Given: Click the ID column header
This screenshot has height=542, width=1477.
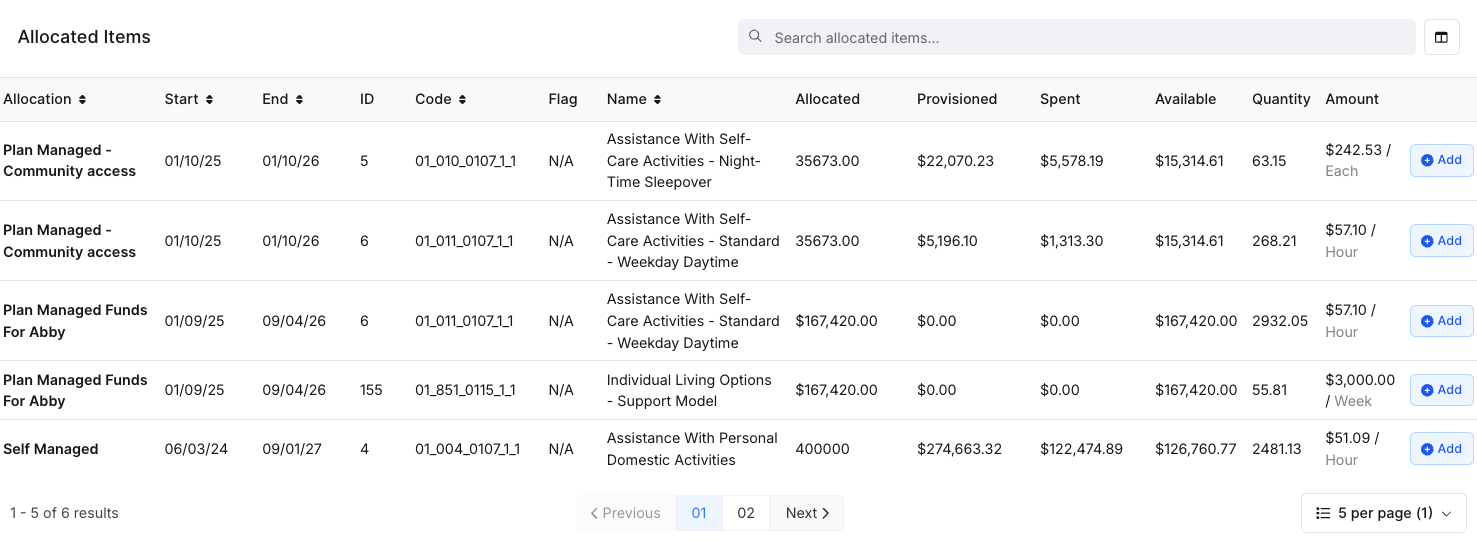Looking at the screenshot, I should 367,99.
